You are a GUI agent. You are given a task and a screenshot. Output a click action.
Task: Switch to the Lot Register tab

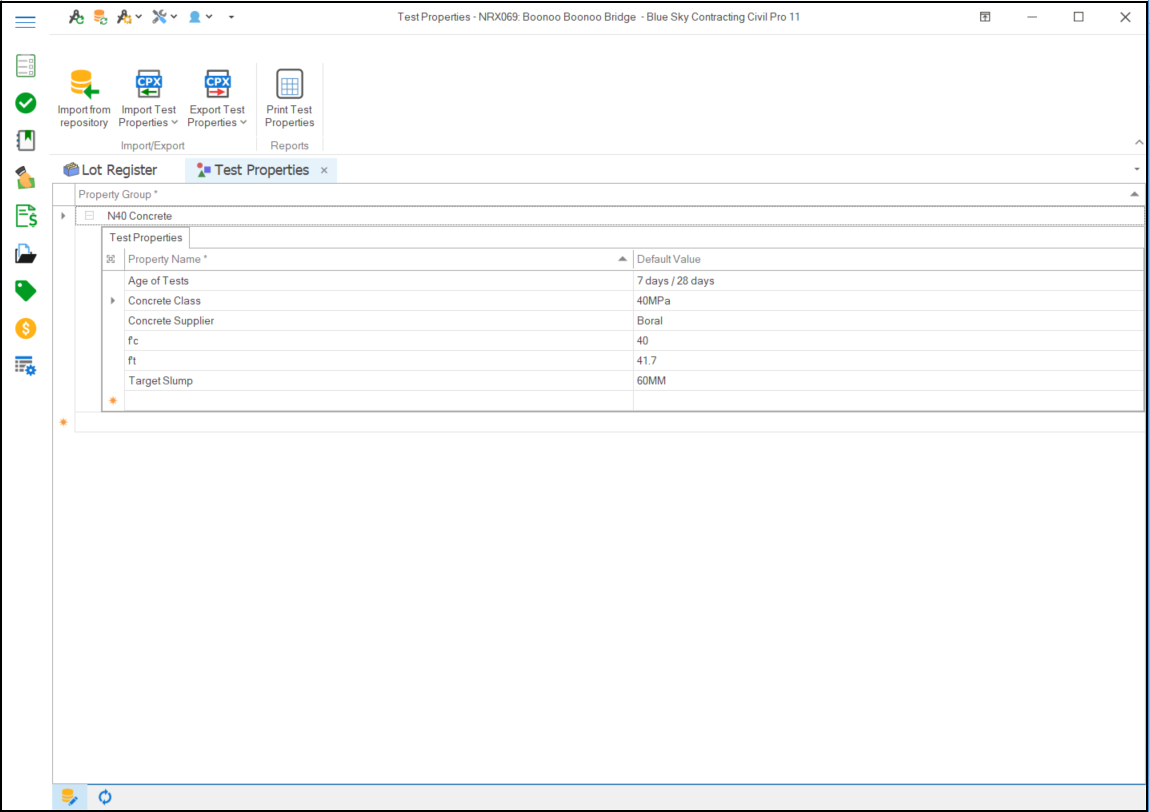point(110,170)
